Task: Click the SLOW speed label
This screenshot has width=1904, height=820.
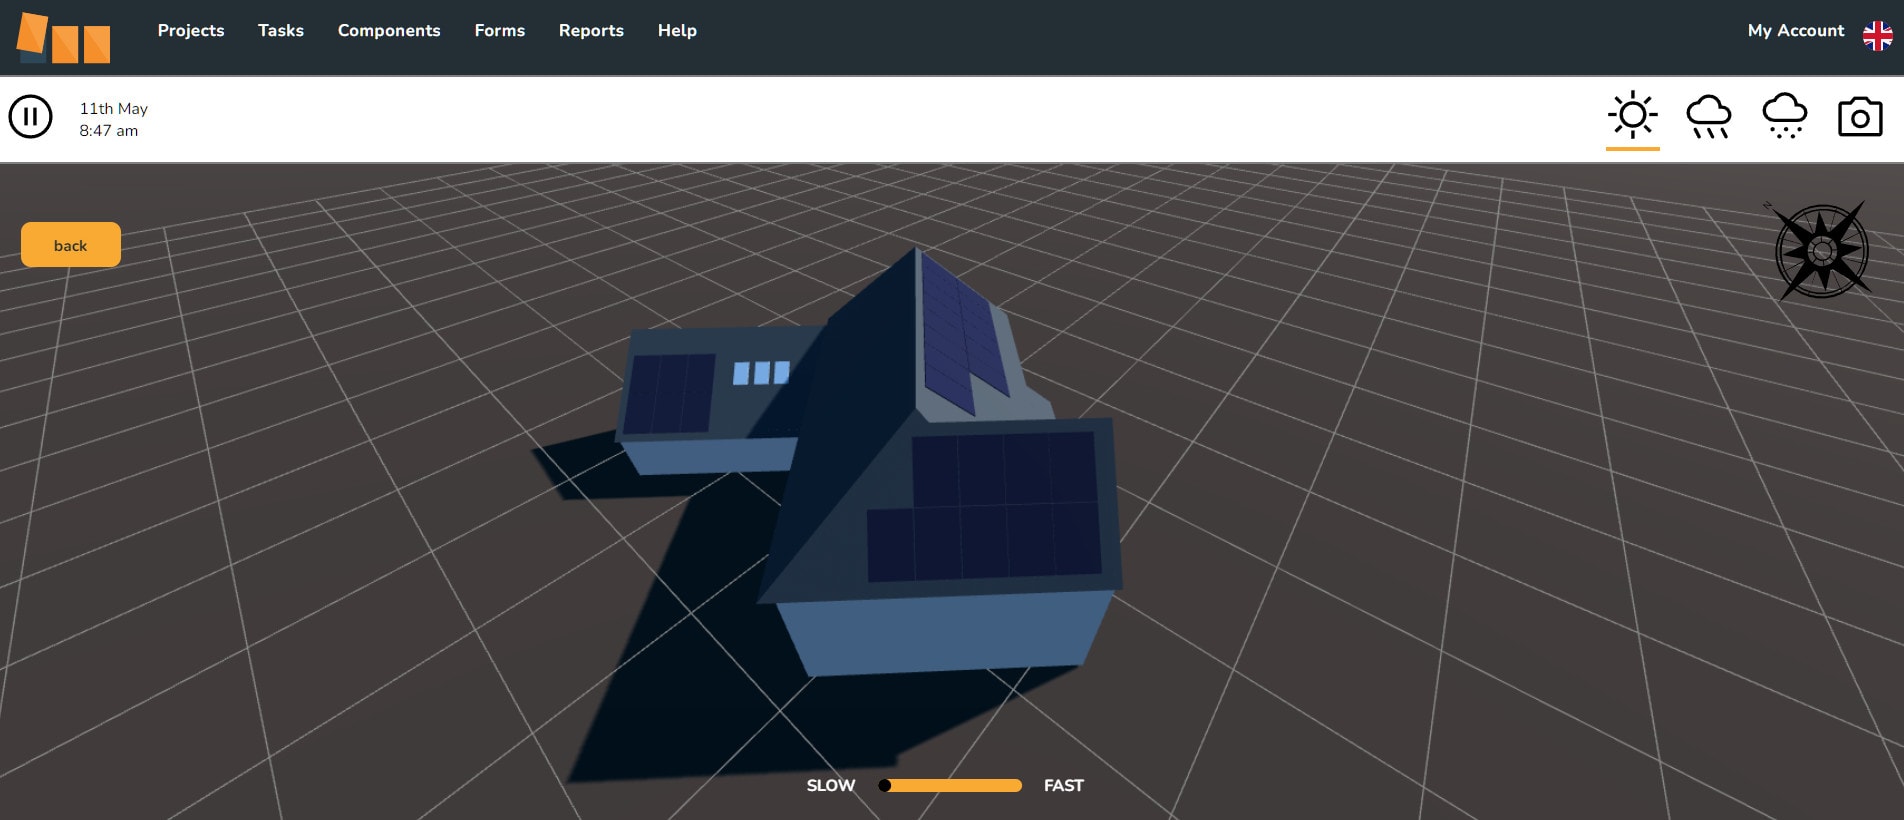Action: pyautogui.click(x=831, y=786)
